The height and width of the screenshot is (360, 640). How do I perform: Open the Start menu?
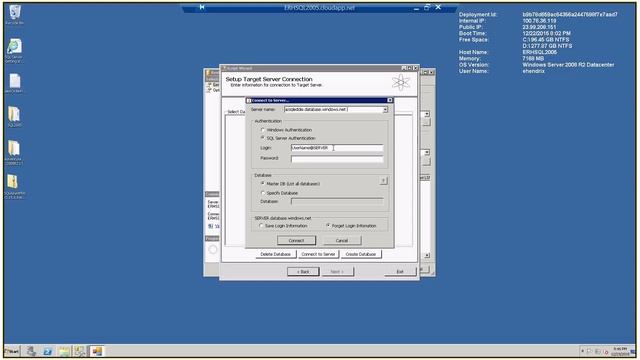tap(11, 351)
